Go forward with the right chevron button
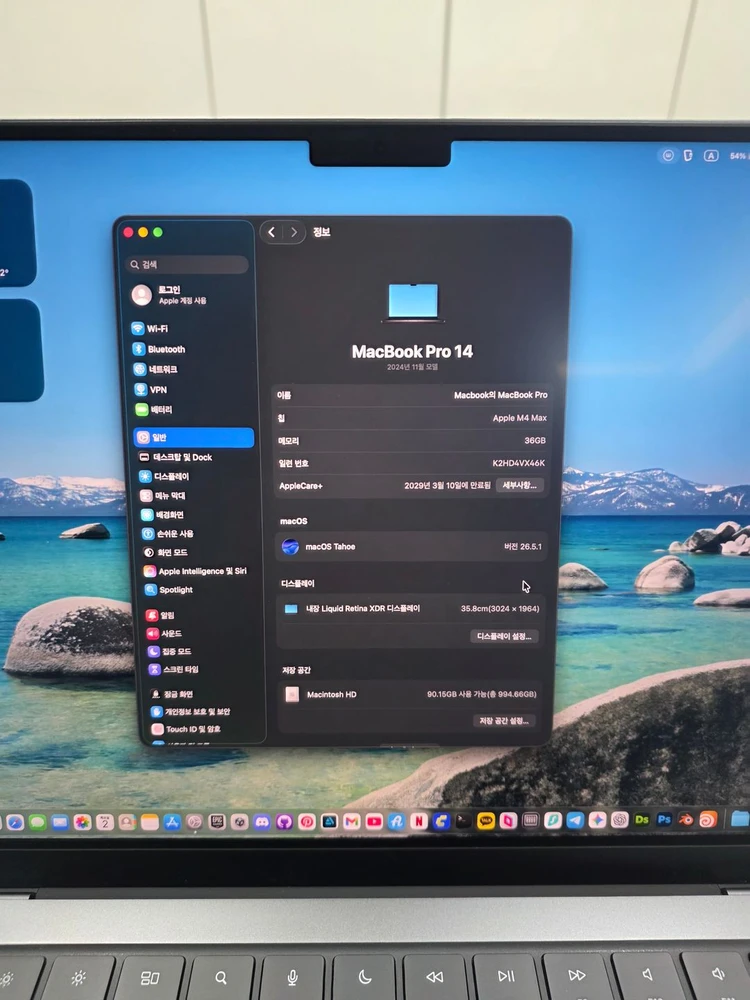 tap(293, 232)
